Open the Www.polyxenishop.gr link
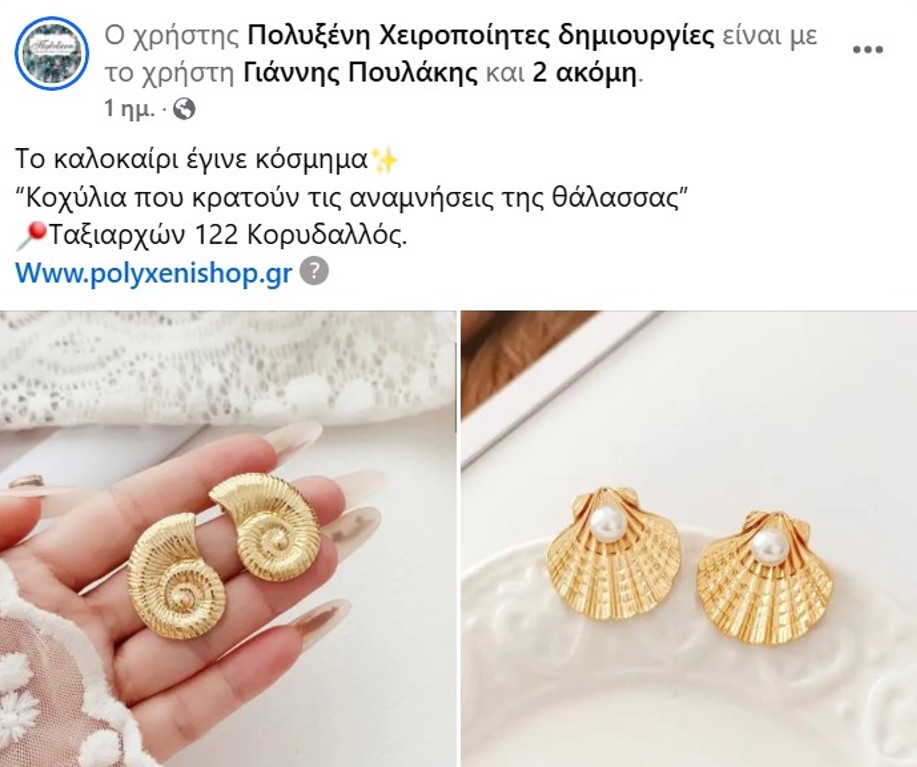917x767 pixels. [x=153, y=272]
